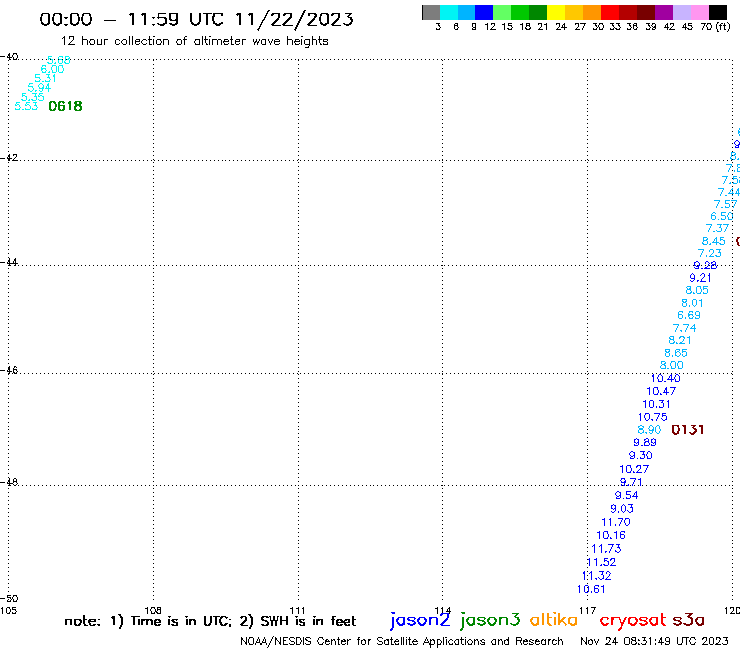
Task: Click the 11.73 wave height value
Action: [x=606, y=549]
